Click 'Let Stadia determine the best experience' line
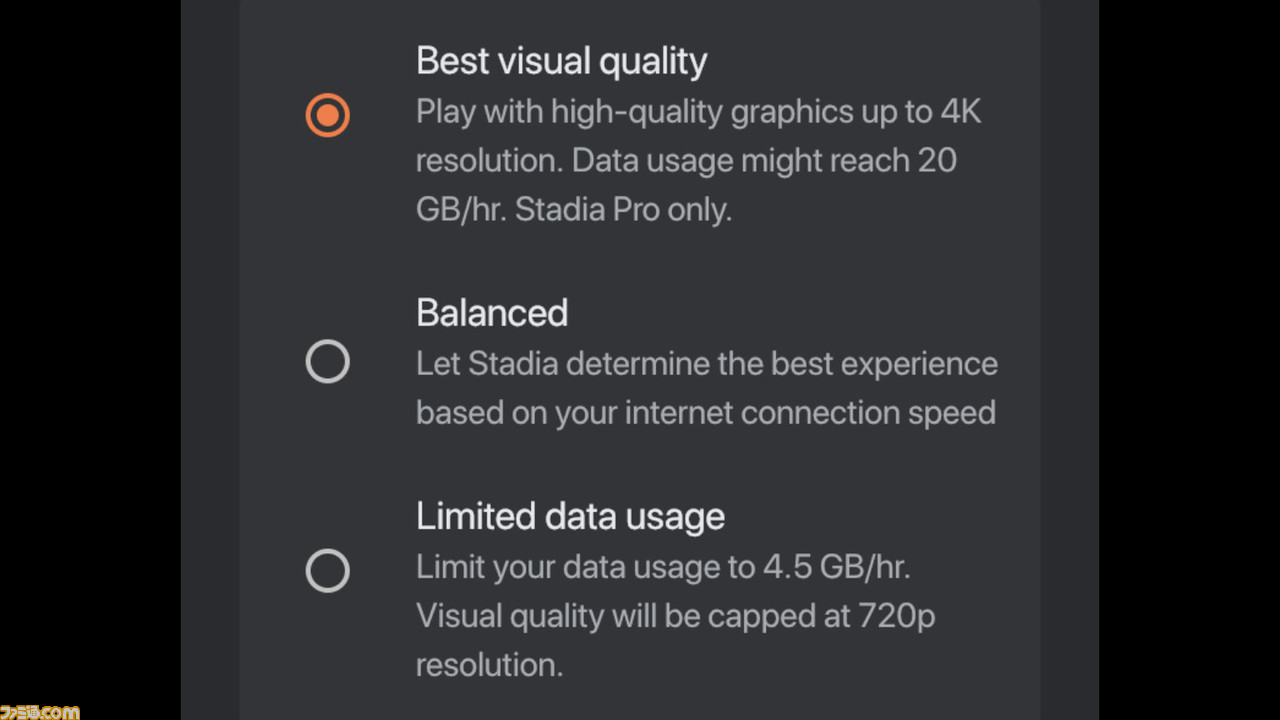 pos(706,364)
